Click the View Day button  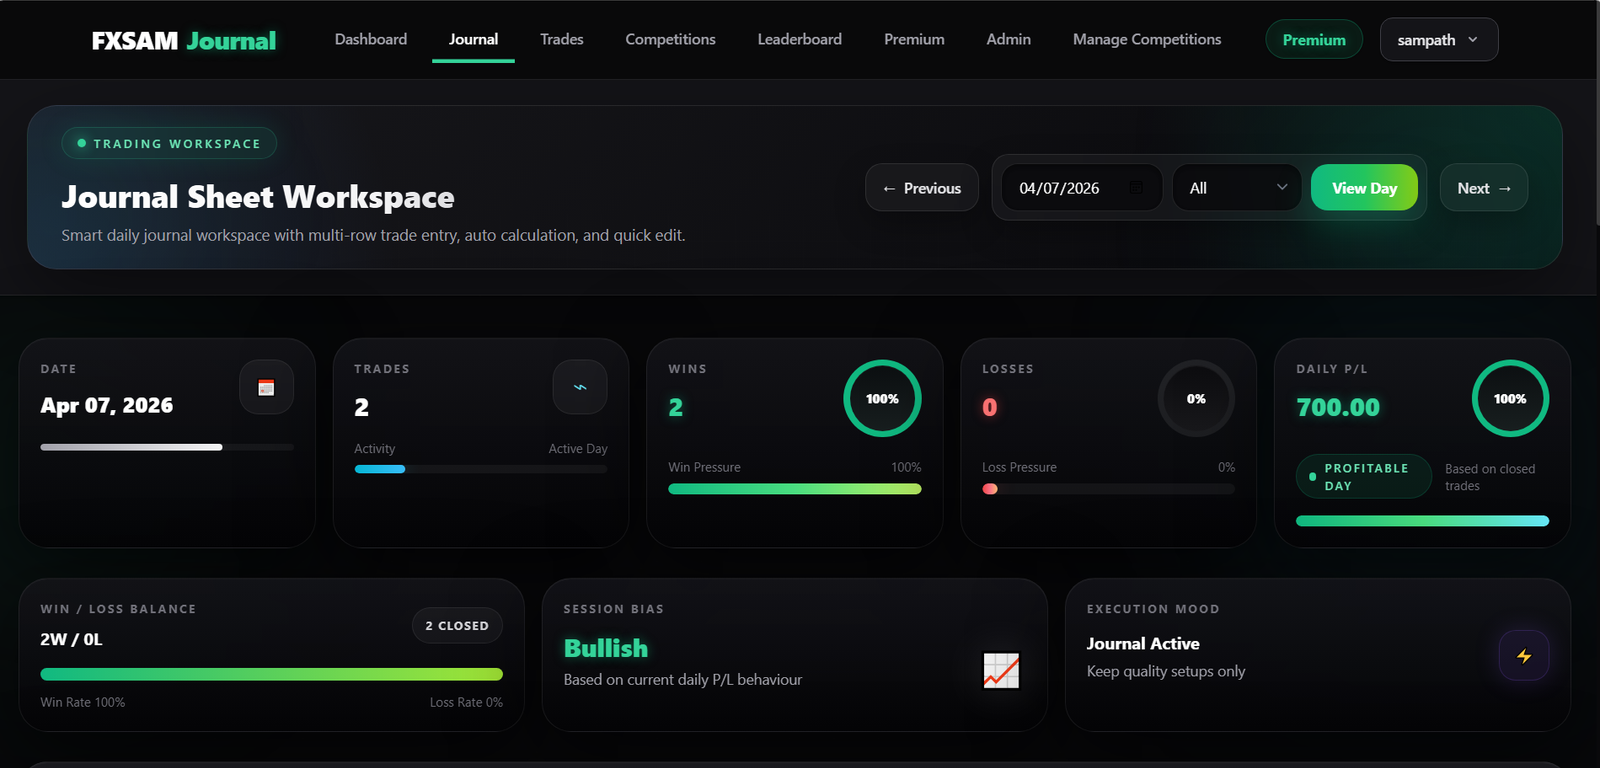tap(1364, 188)
